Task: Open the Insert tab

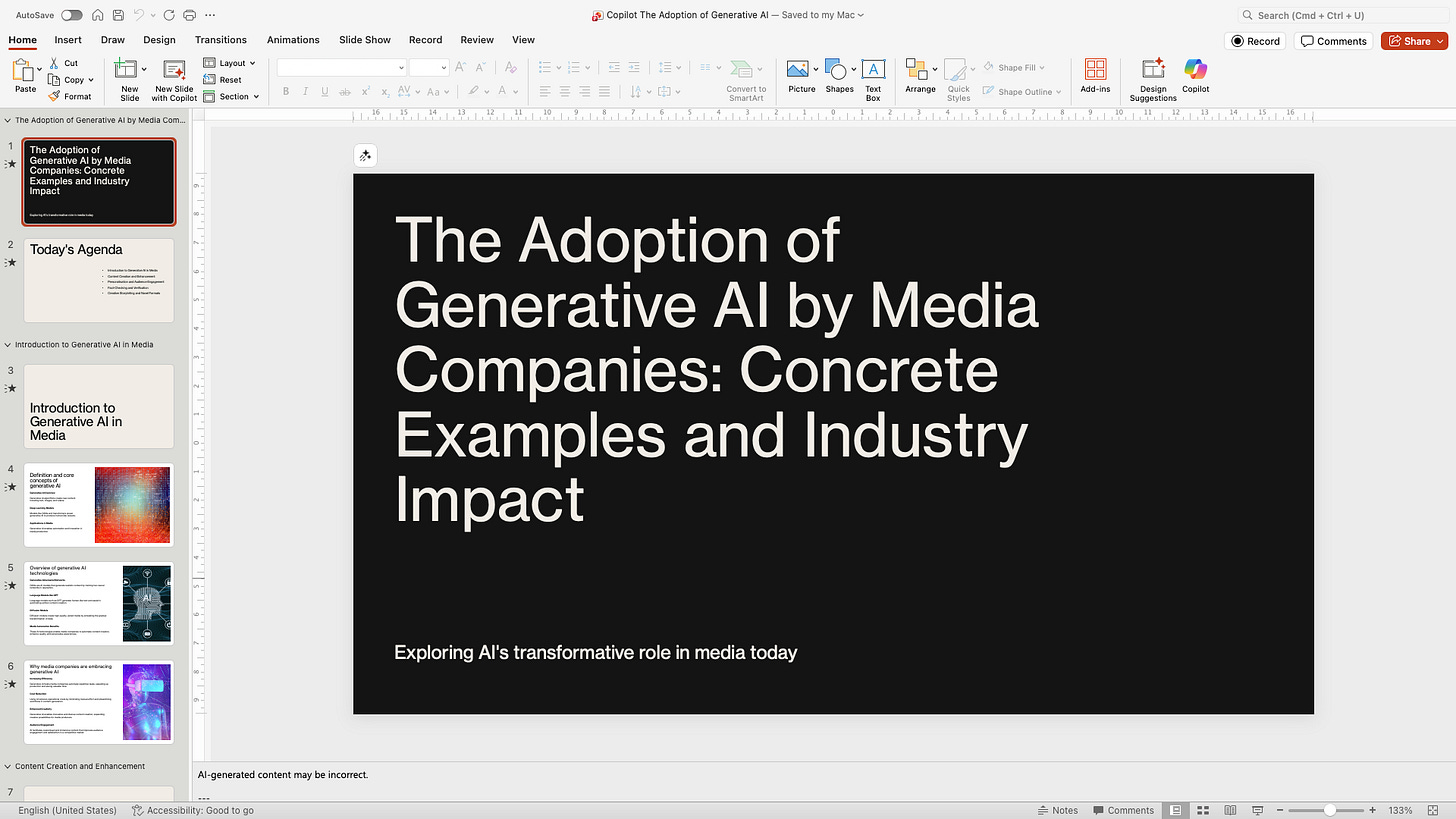Action: pyautogui.click(x=68, y=40)
